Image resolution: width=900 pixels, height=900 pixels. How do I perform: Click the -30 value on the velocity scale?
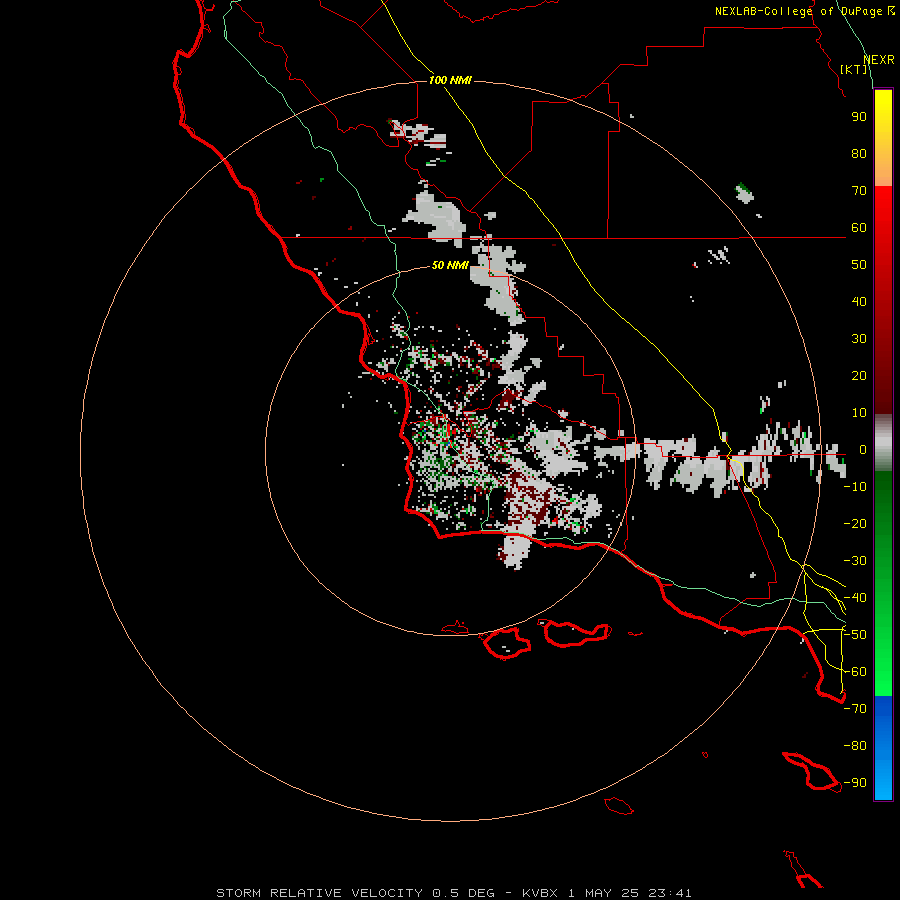point(855,561)
